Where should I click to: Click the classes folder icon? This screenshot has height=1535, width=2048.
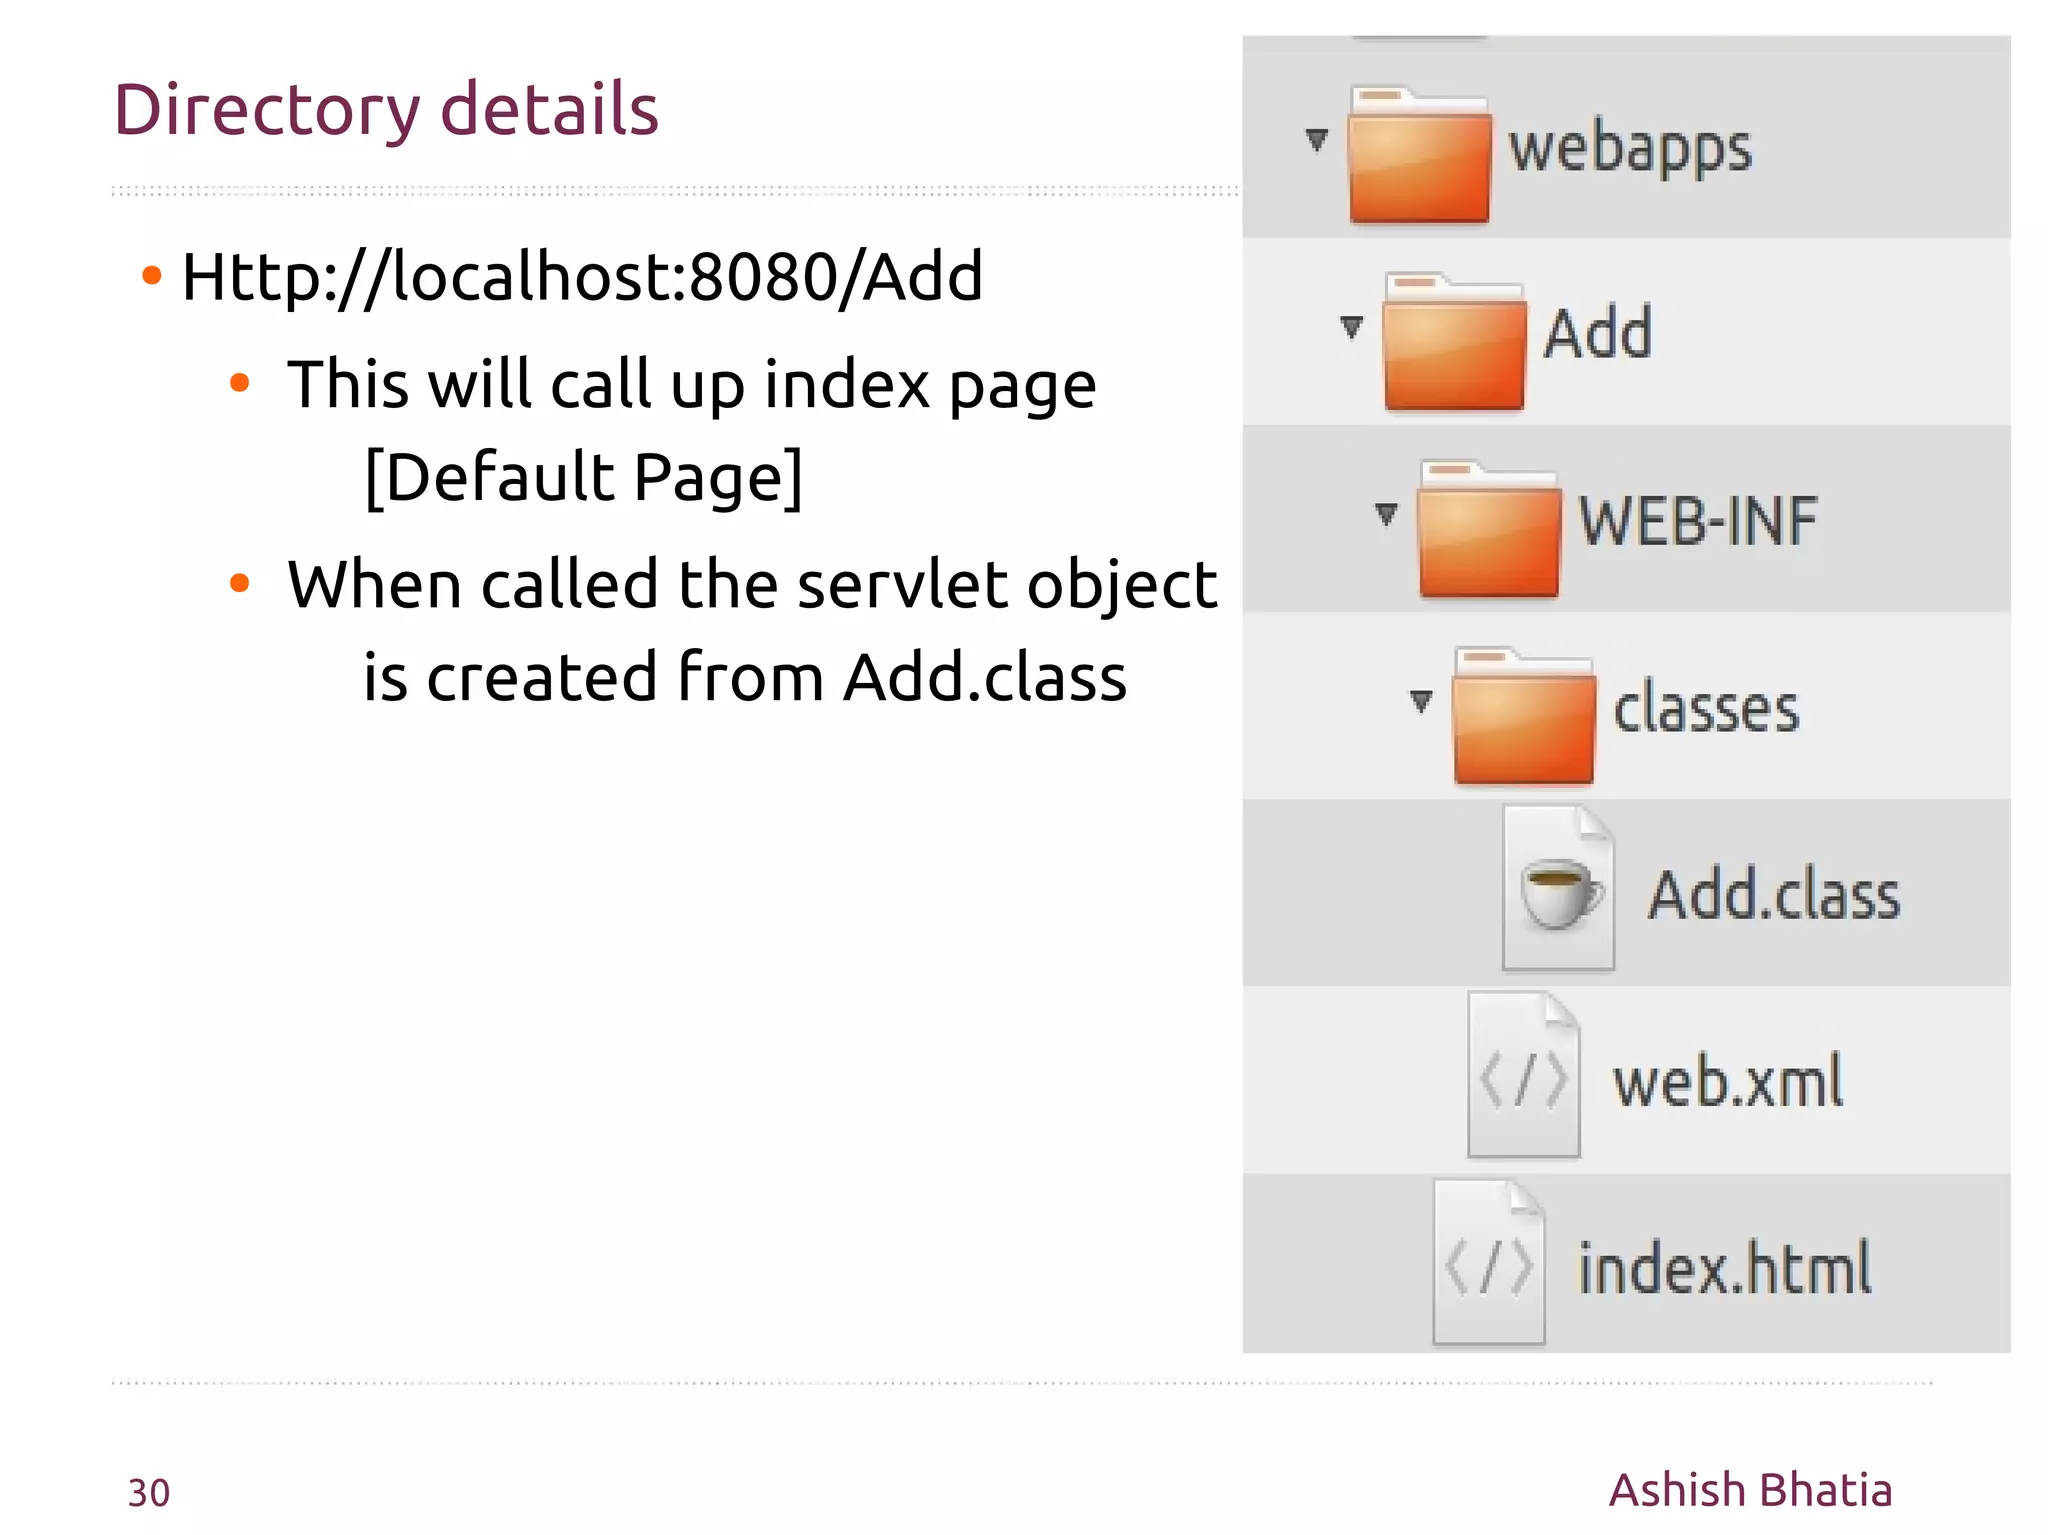1524,716
